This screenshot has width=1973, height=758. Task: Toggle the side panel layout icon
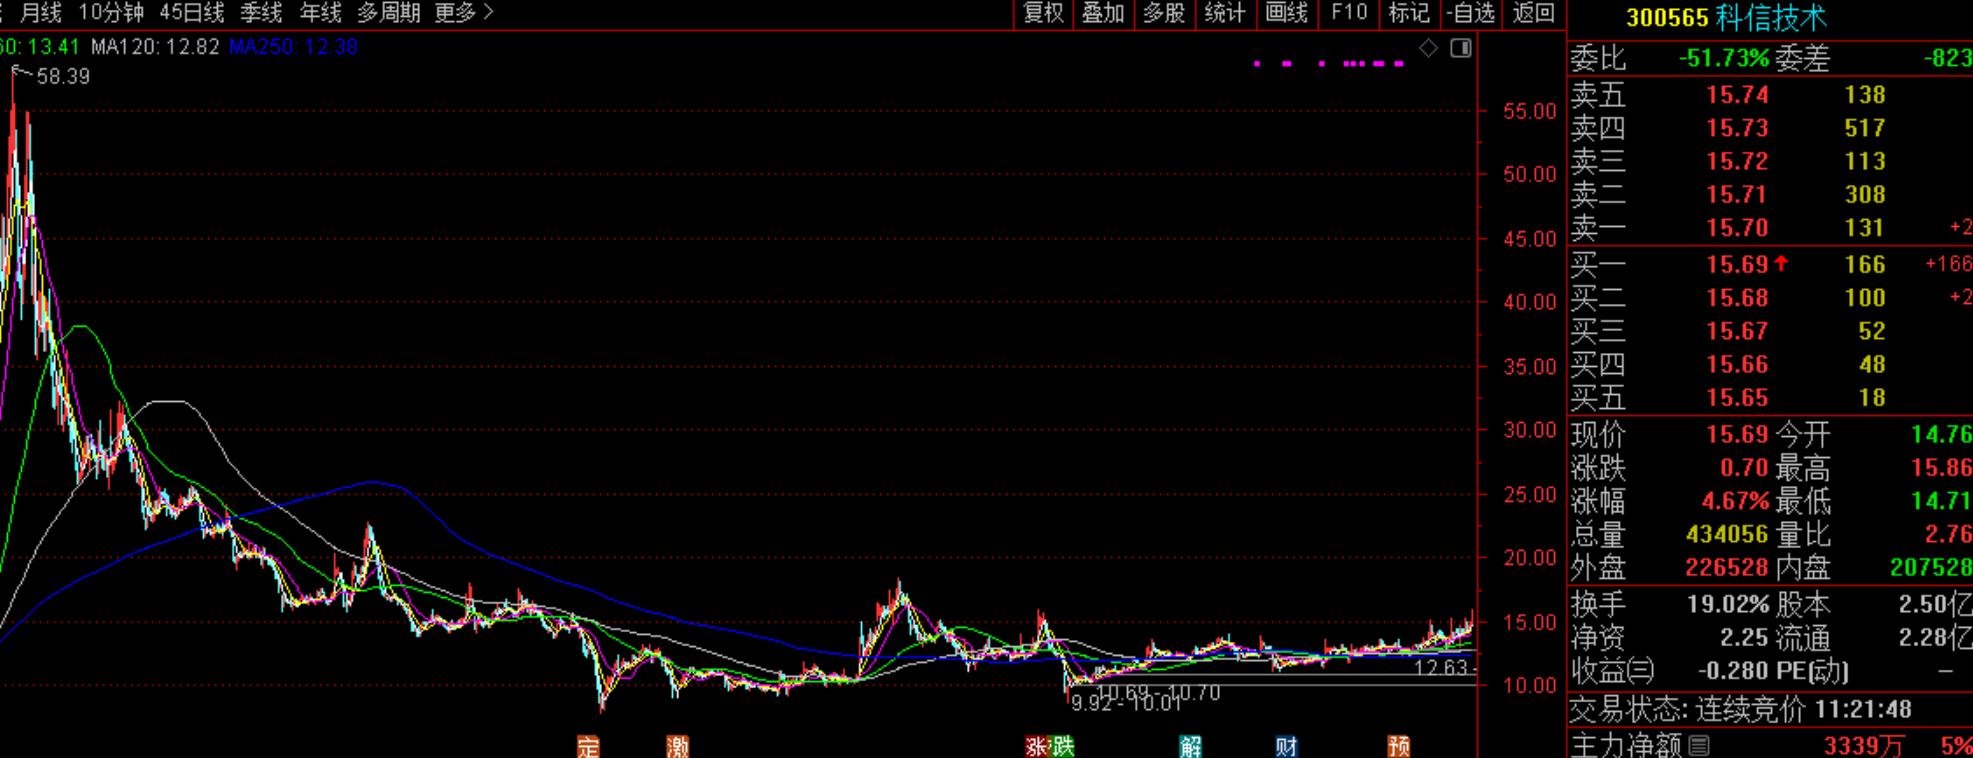click(1461, 48)
